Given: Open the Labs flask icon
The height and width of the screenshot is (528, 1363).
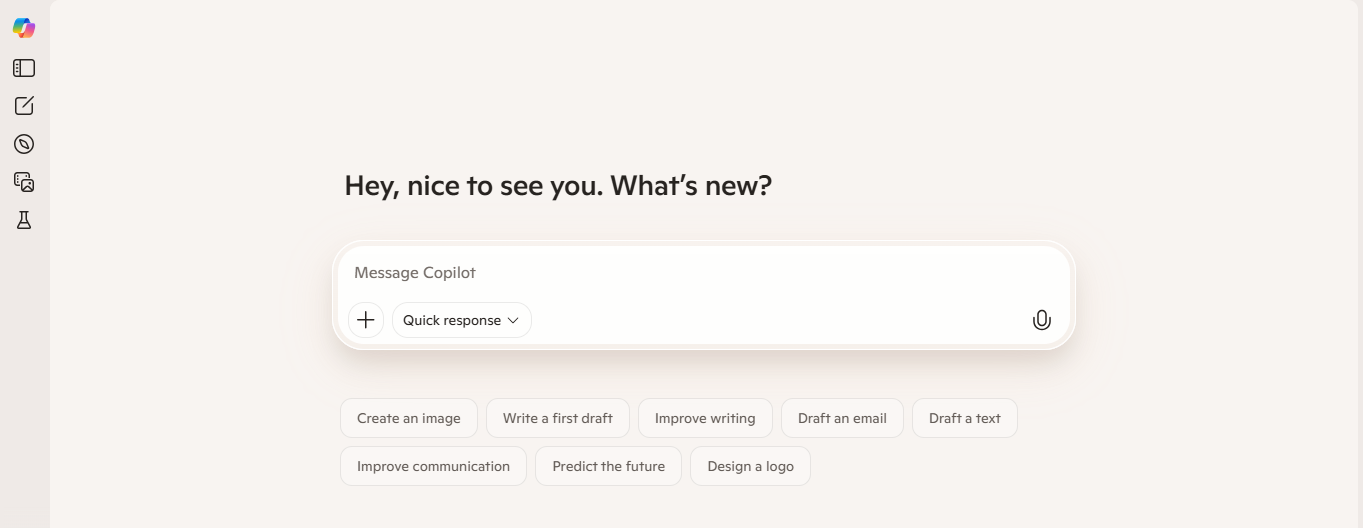Looking at the screenshot, I should point(24,220).
